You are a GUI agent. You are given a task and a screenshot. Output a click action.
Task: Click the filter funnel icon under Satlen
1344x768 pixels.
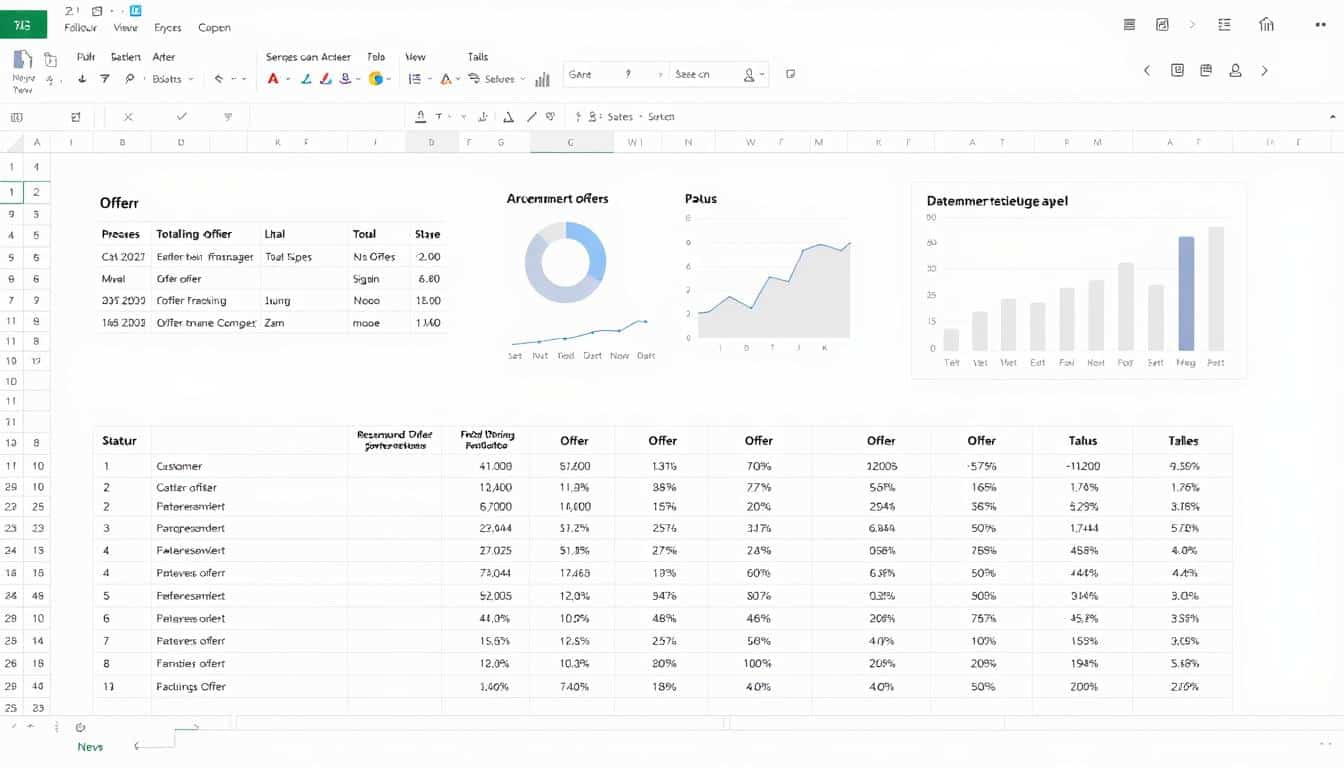[x=104, y=78]
